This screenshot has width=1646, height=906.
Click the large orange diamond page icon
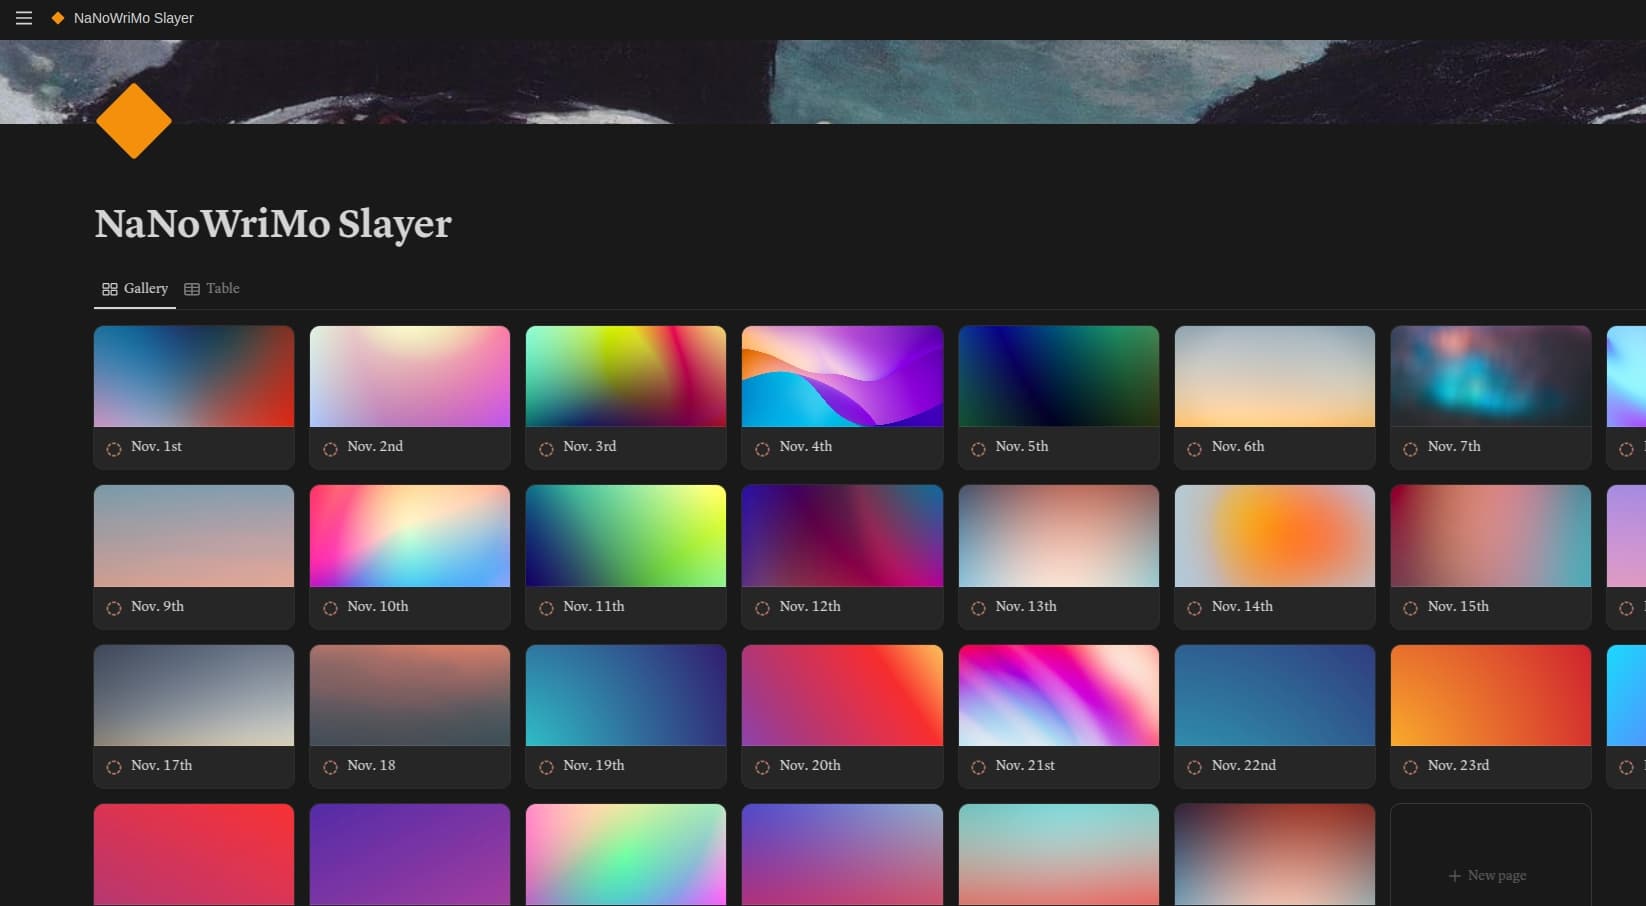click(134, 121)
